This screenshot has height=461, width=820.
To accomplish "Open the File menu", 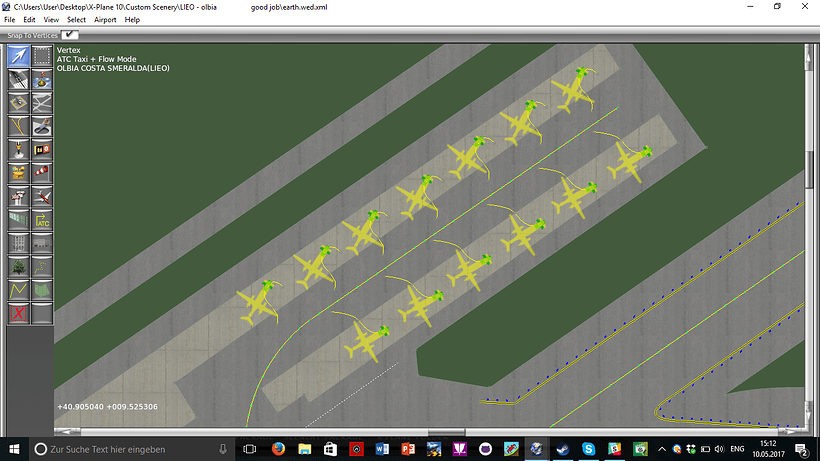I will (x=9, y=20).
